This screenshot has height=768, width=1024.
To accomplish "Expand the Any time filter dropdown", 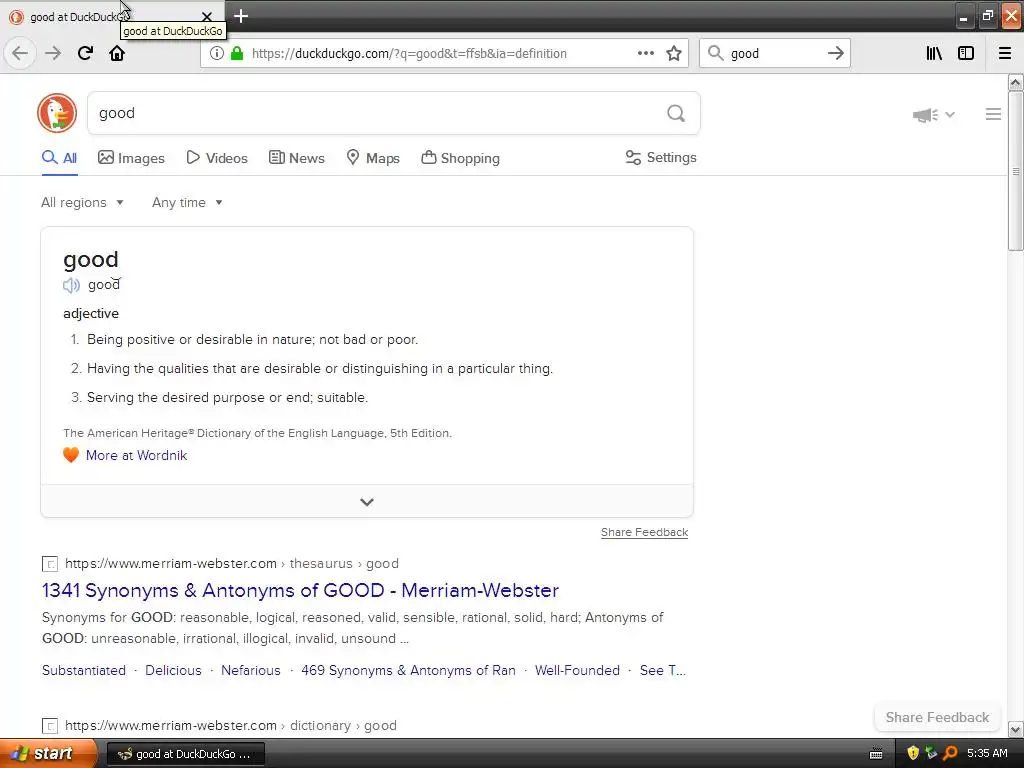I will tap(187, 202).
